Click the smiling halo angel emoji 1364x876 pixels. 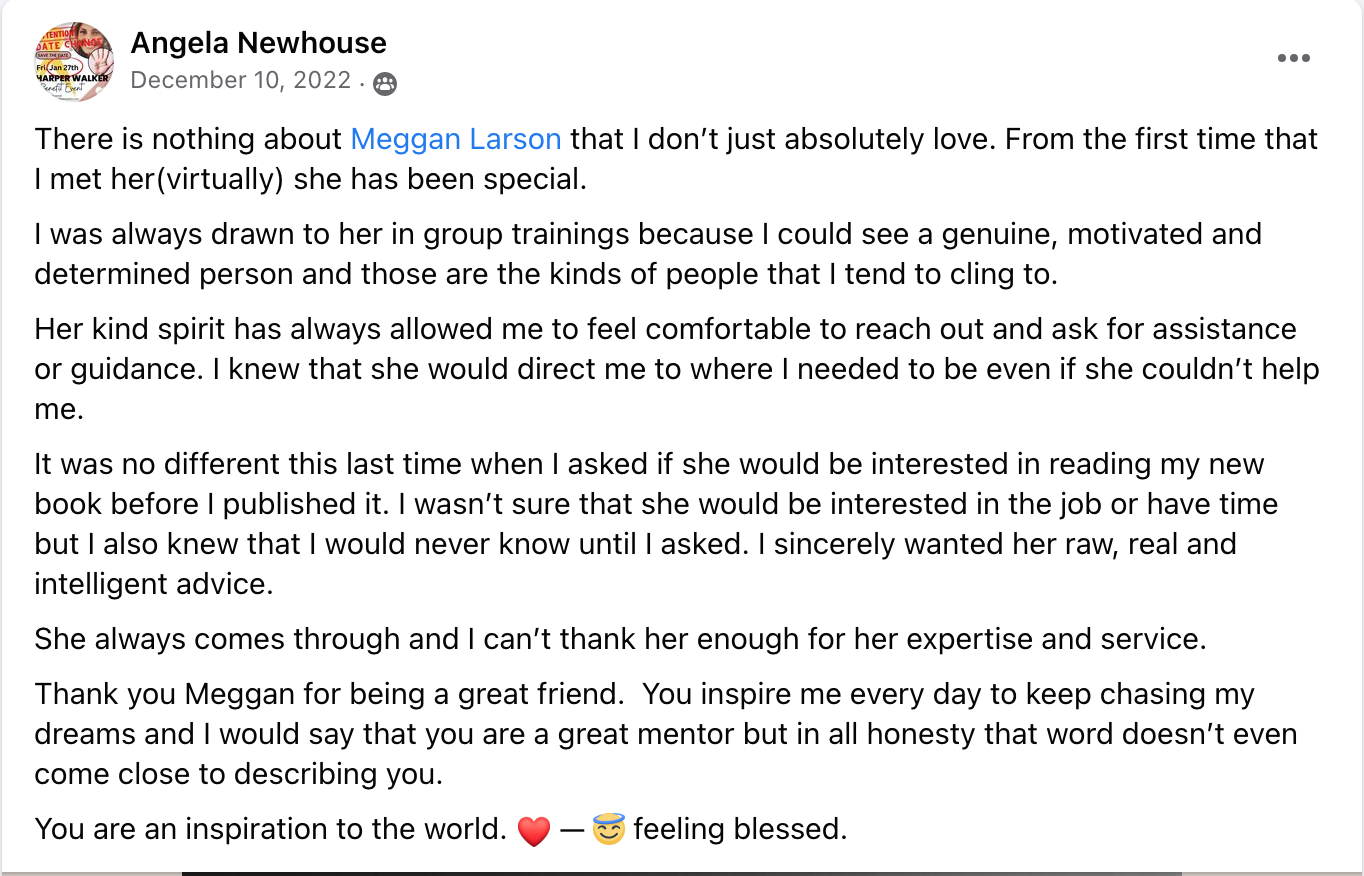pyautogui.click(x=609, y=830)
